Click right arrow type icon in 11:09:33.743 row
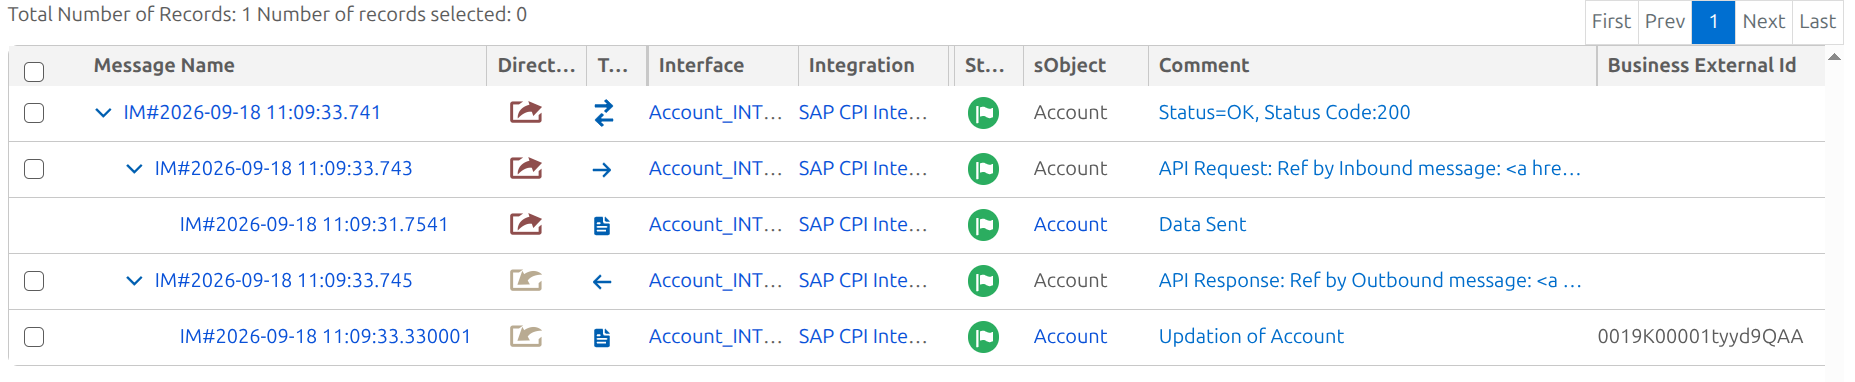Viewport: 1855px width, 382px height. pos(602,170)
